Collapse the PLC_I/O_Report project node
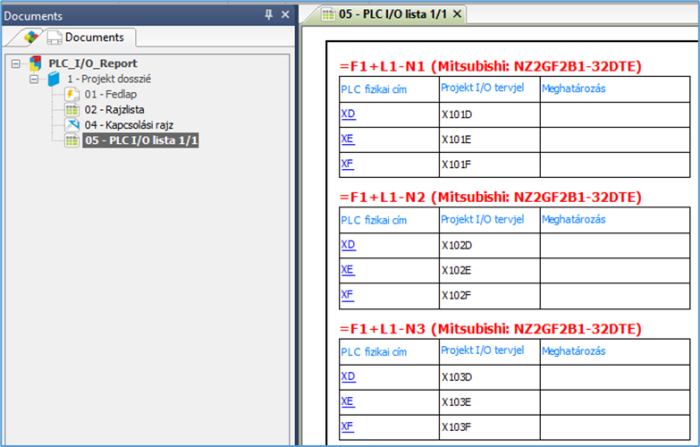This screenshot has height=447, width=700. 16,63
